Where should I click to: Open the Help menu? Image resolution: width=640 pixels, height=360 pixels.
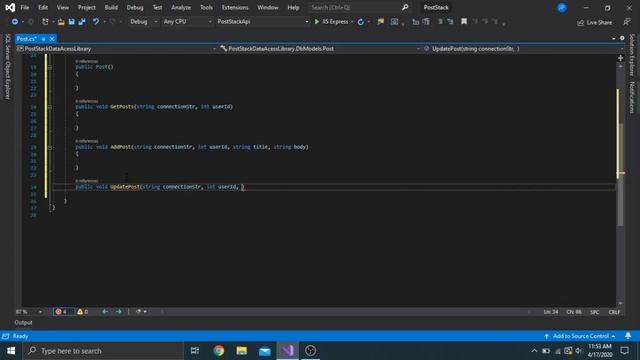click(293, 7)
